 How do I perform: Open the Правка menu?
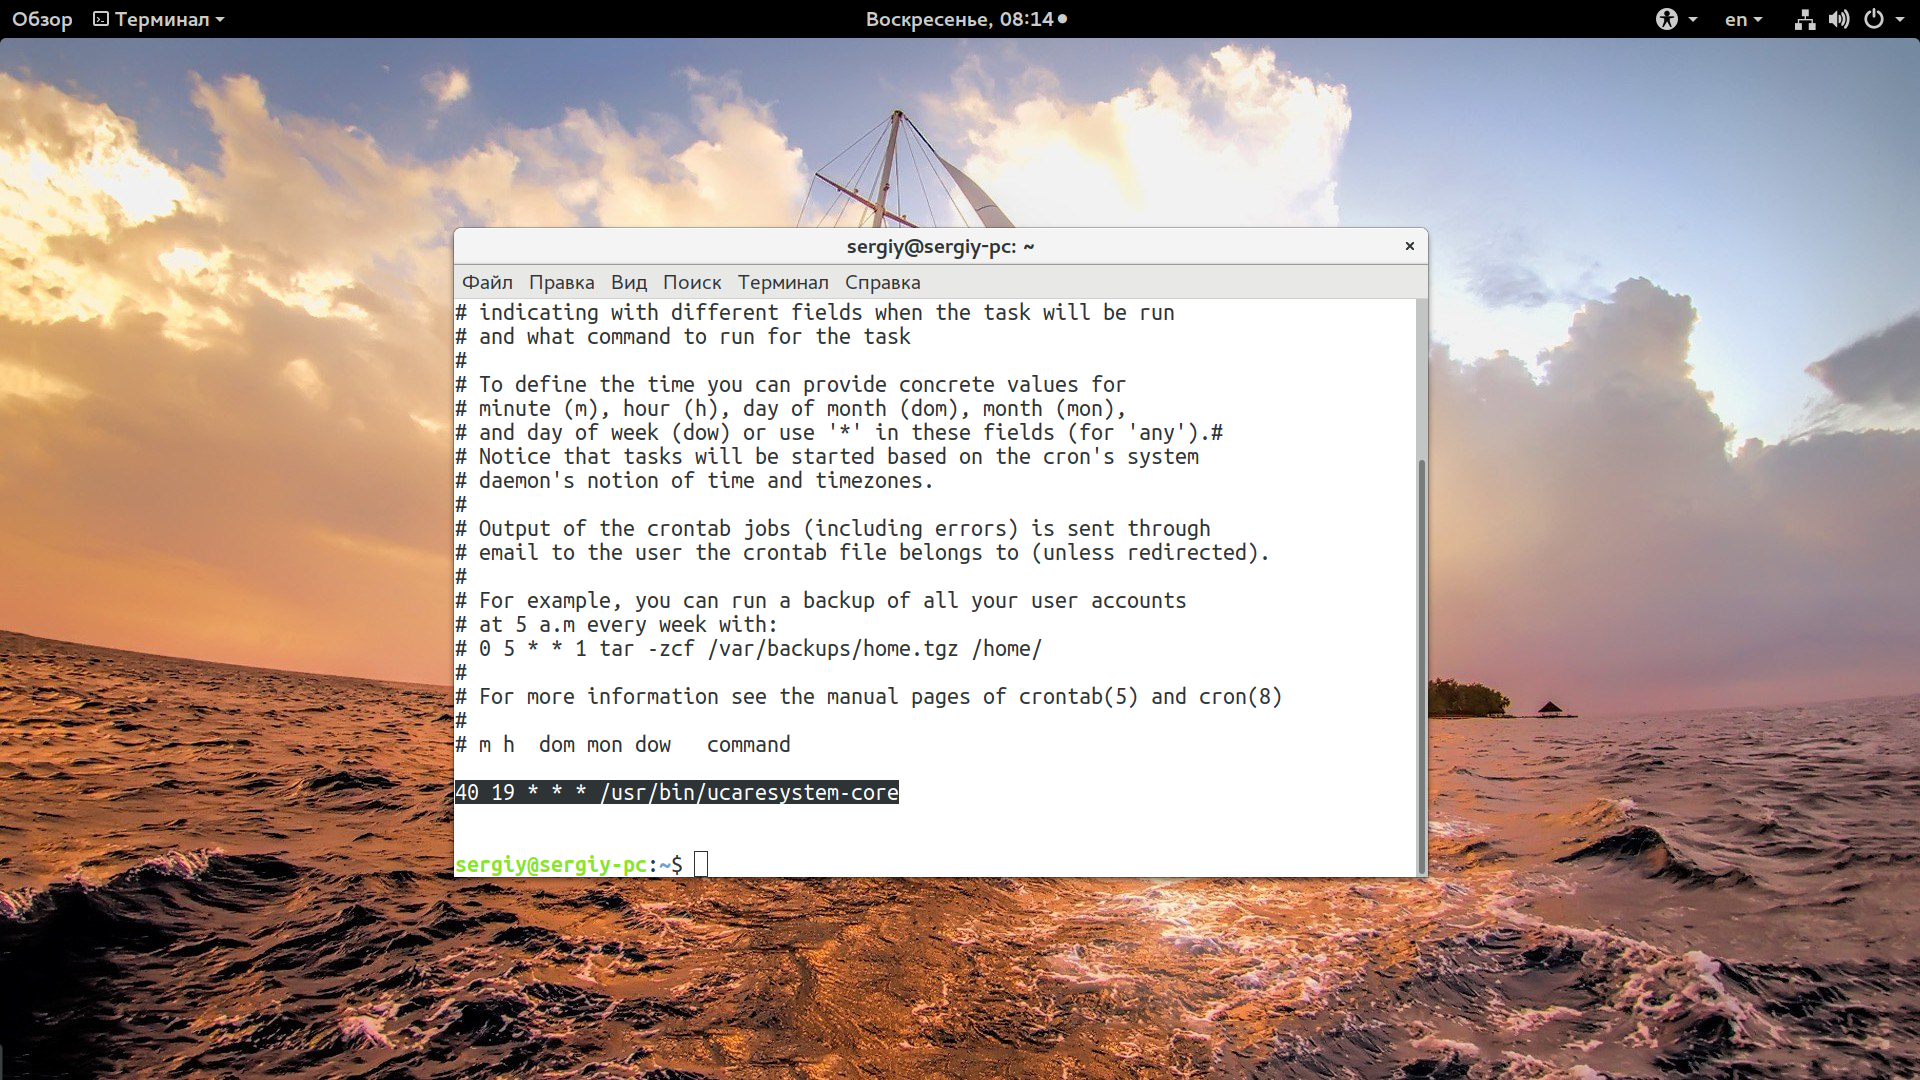coord(561,282)
